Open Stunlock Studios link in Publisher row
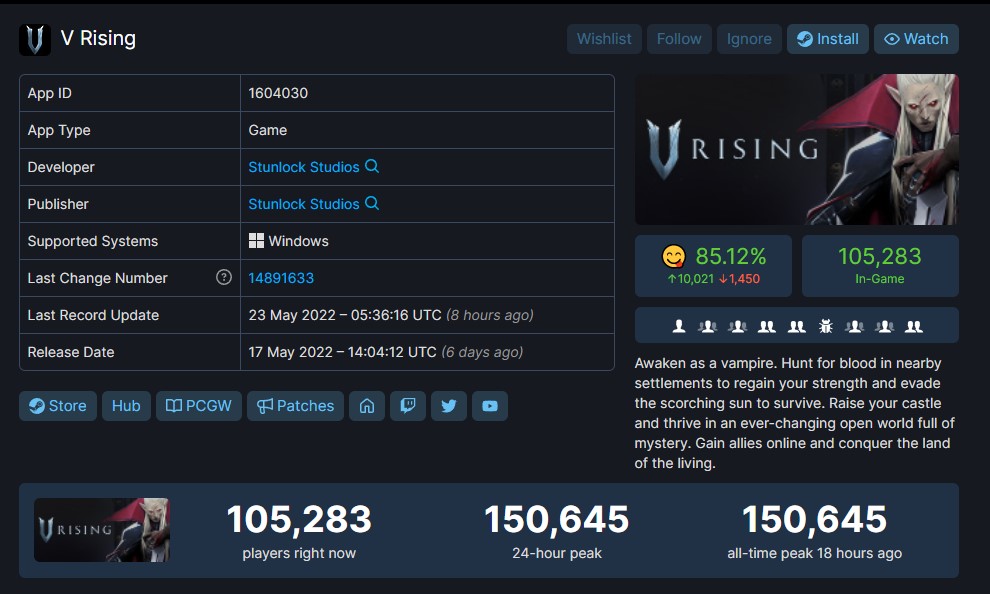This screenshot has width=990, height=594. tap(304, 205)
